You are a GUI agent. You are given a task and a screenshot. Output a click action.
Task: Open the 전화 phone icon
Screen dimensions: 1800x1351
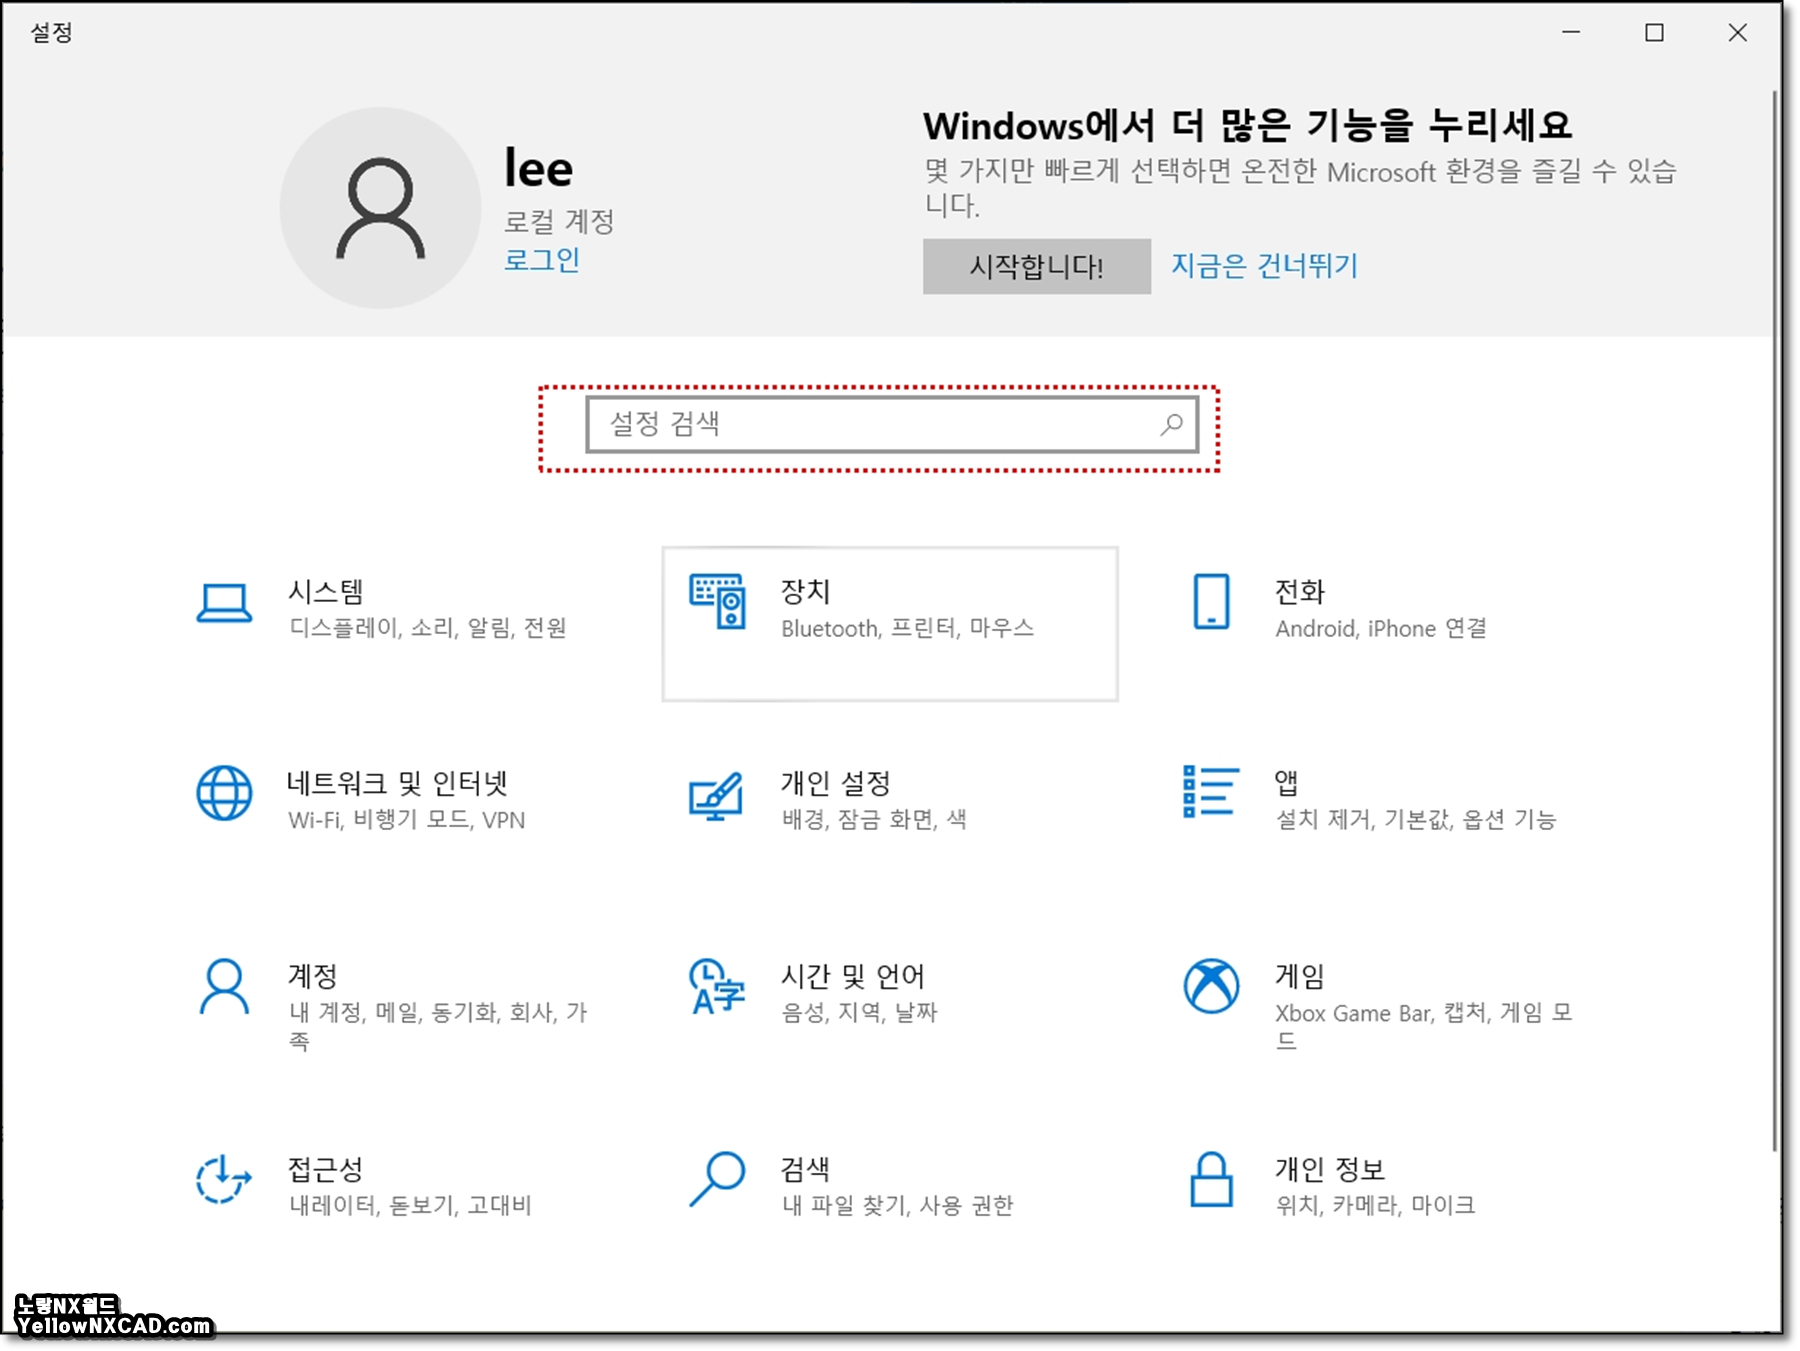coord(1211,601)
